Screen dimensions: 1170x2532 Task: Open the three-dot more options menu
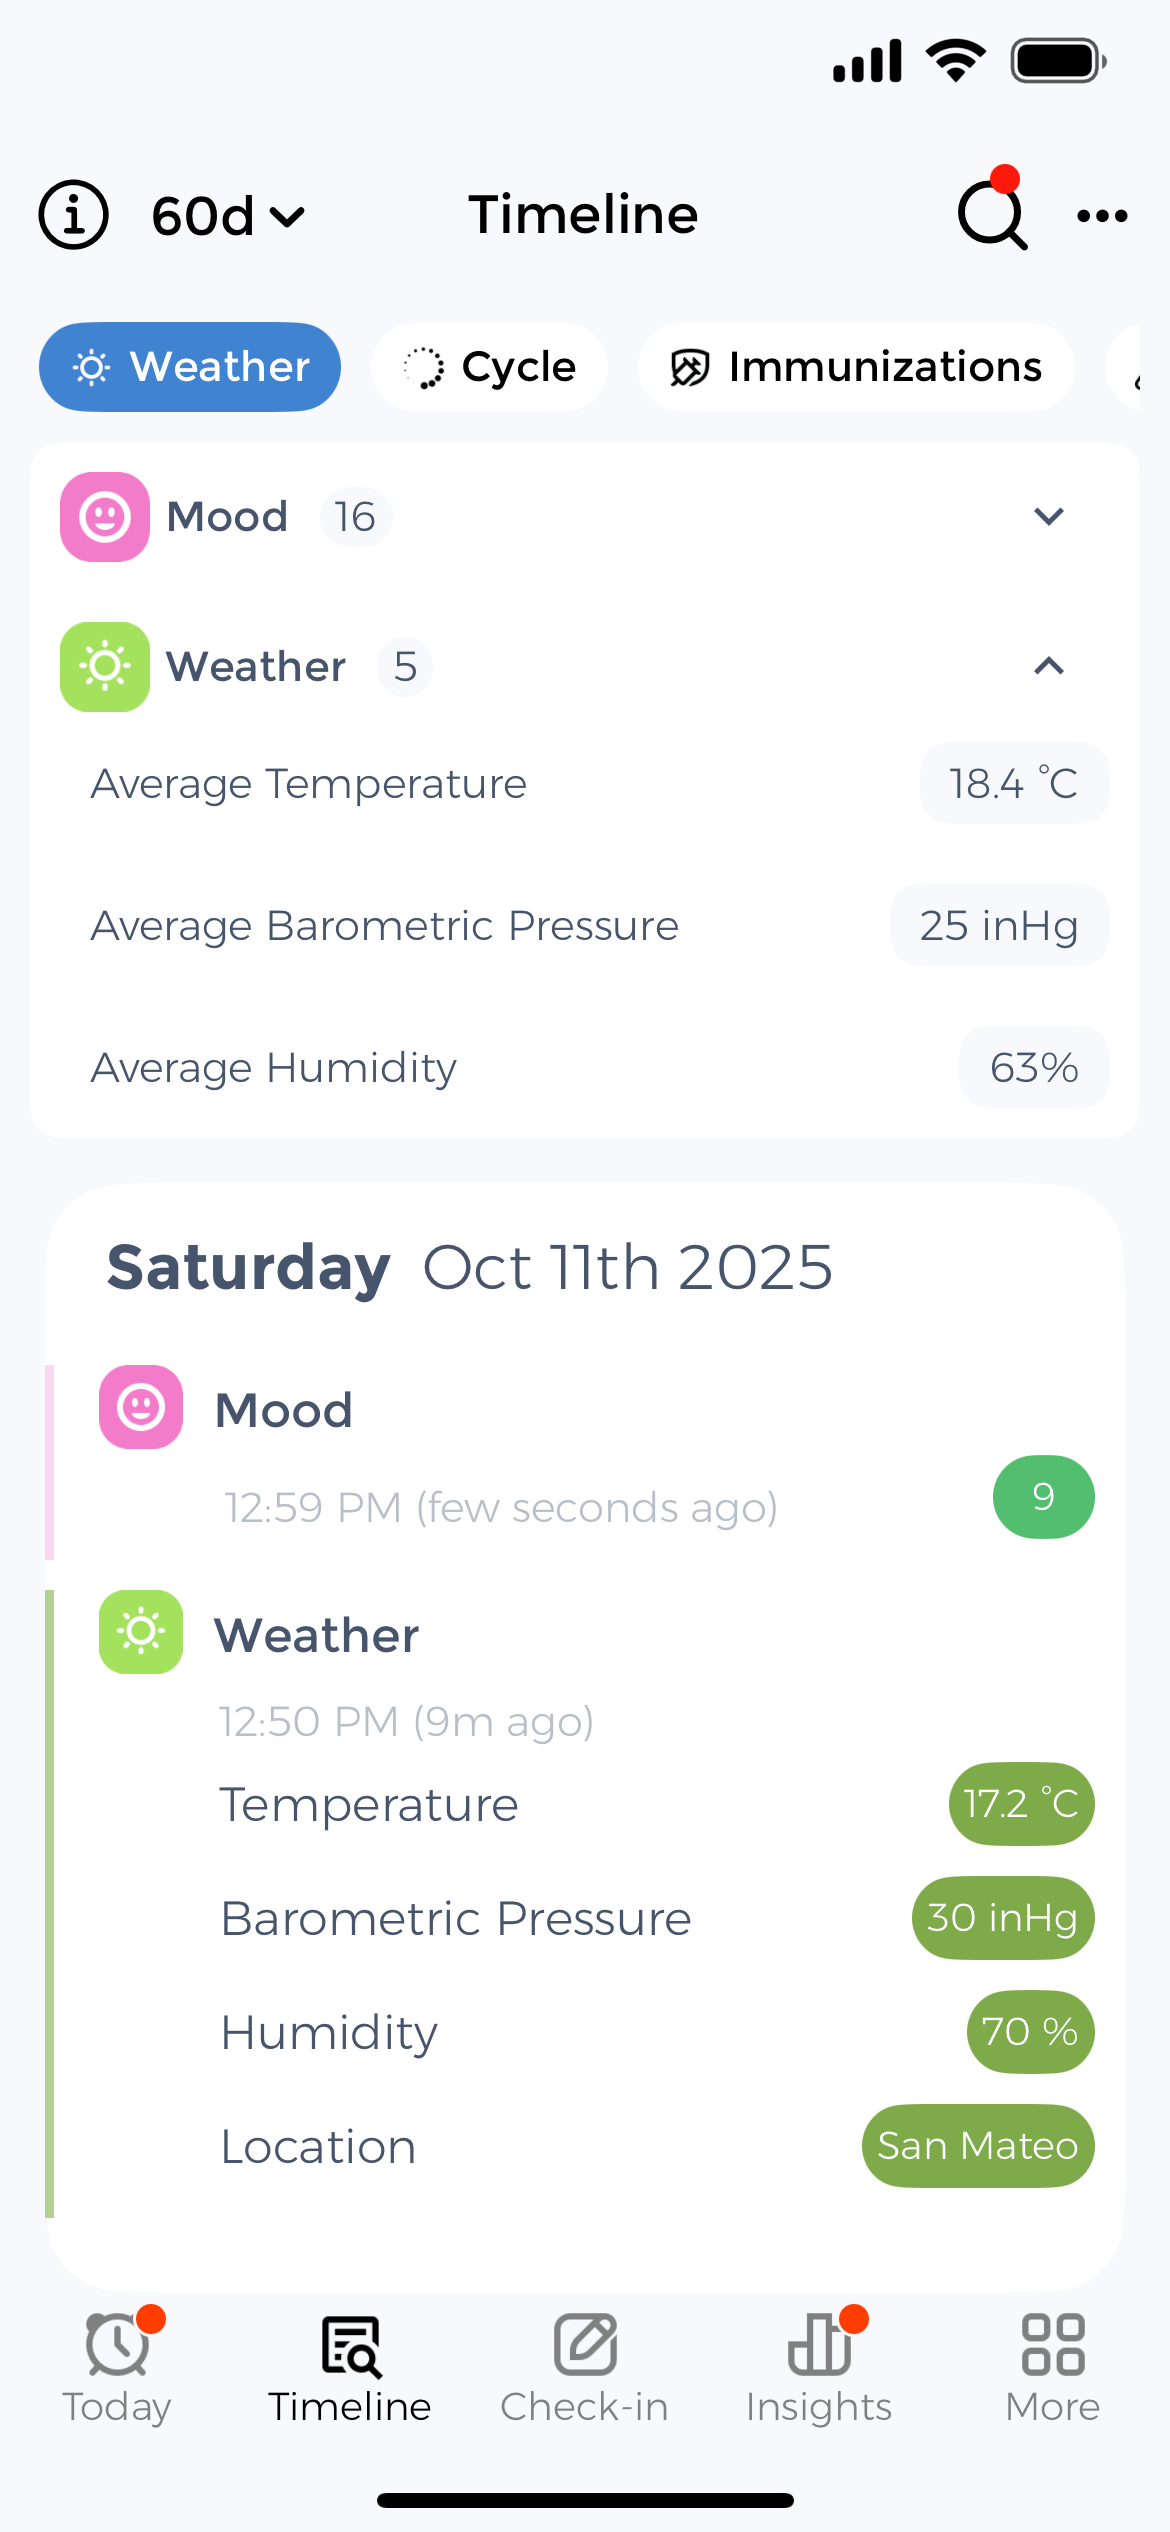point(1102,215)
